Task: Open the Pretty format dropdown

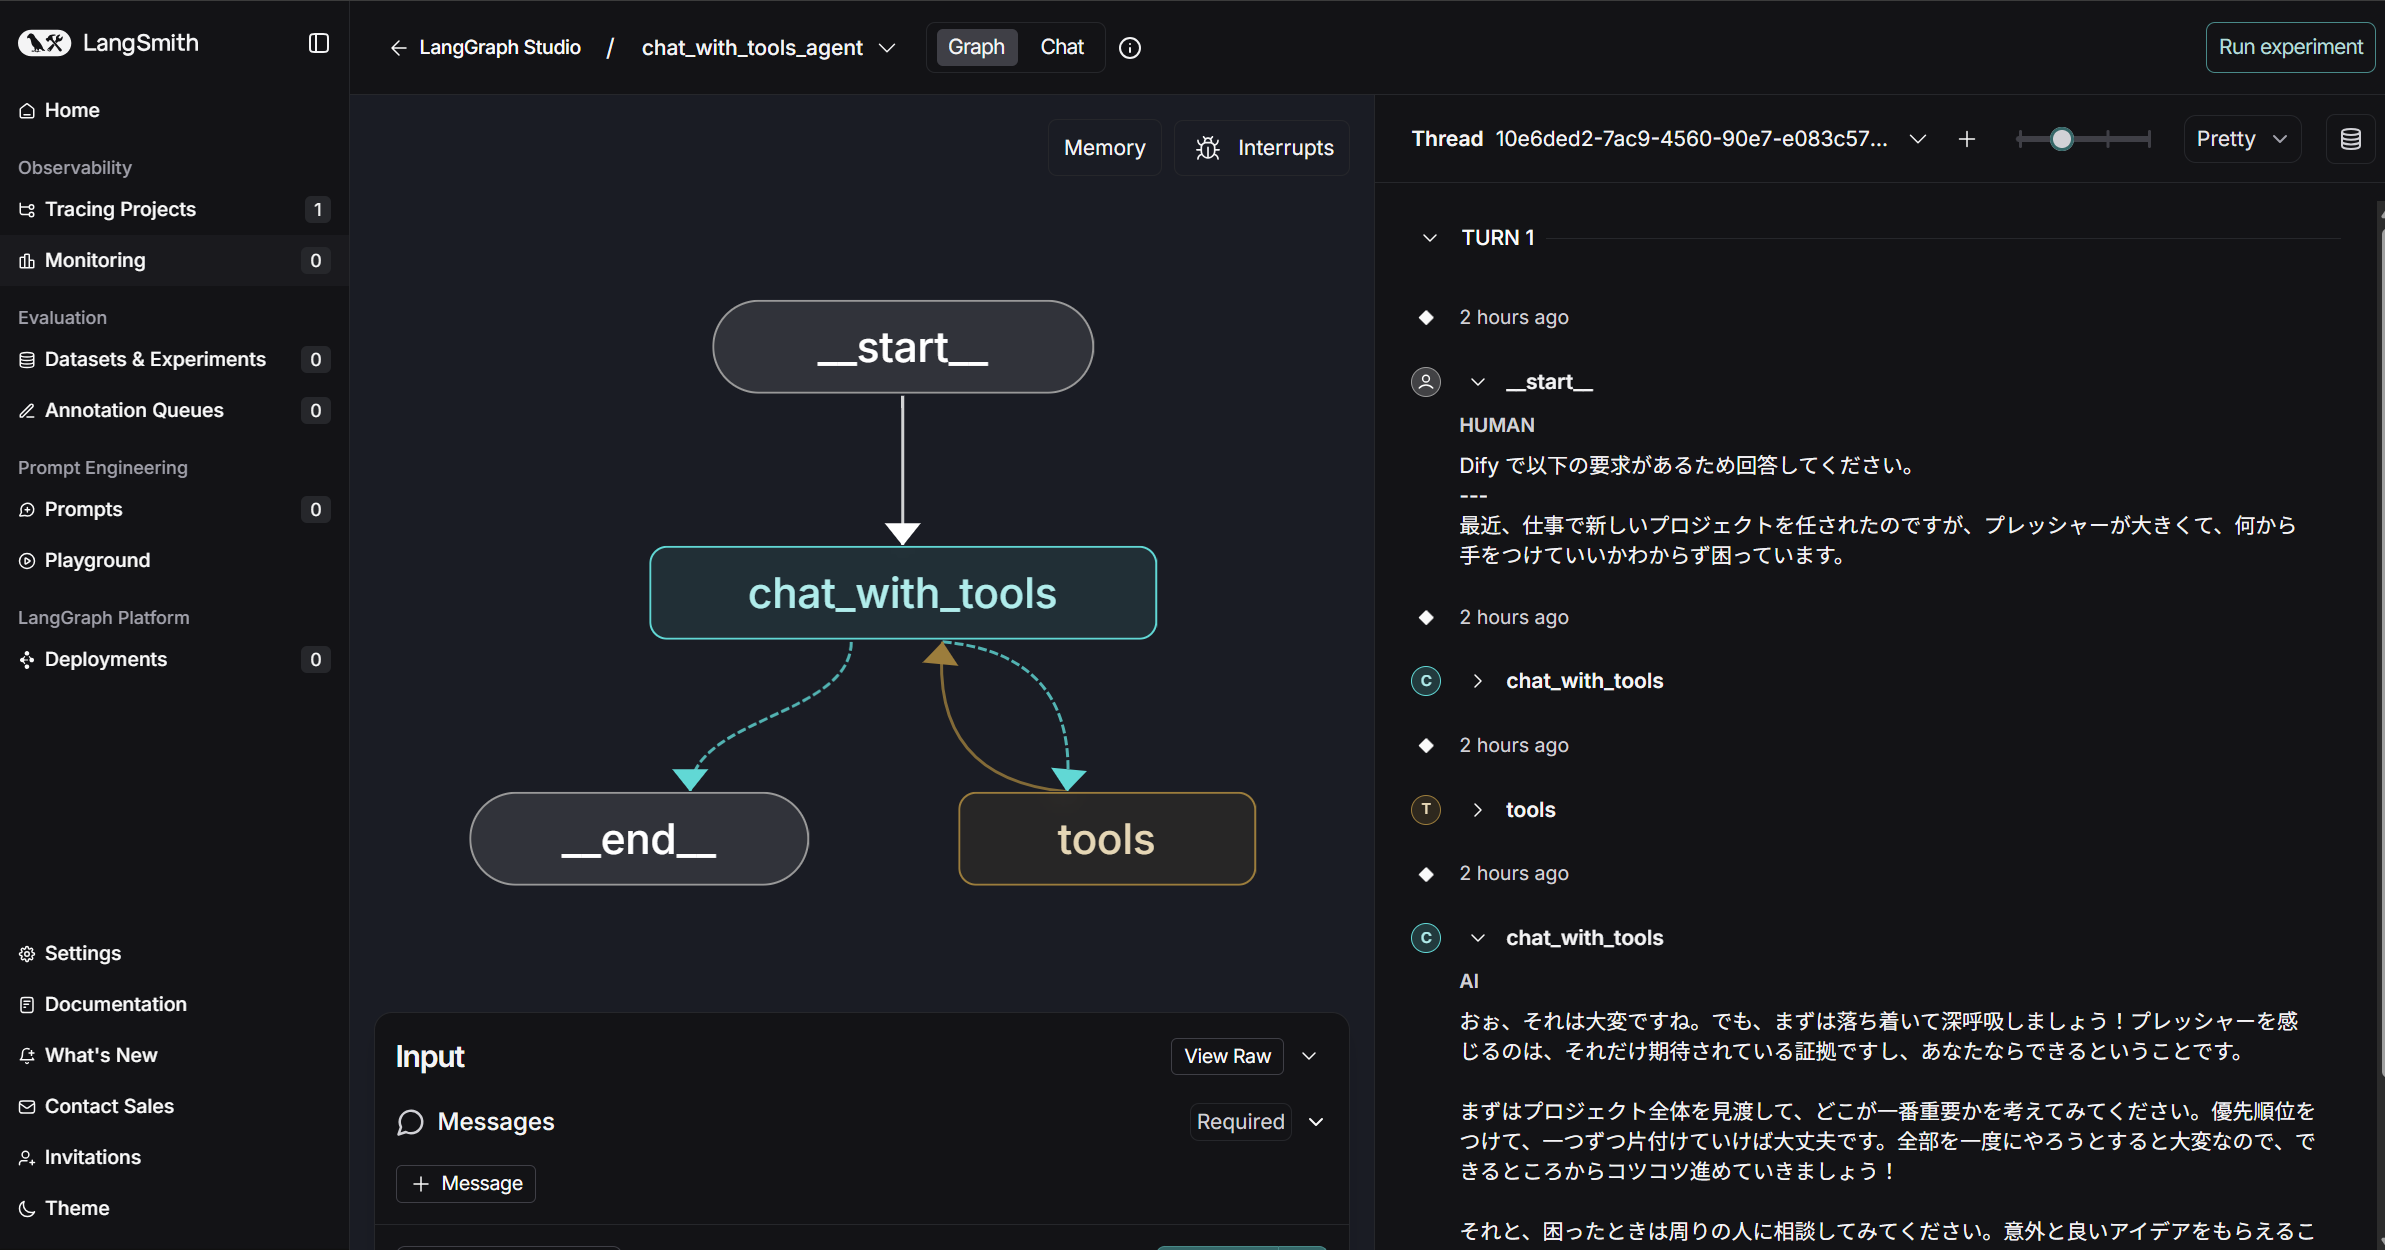Action: coord(2242,139)
